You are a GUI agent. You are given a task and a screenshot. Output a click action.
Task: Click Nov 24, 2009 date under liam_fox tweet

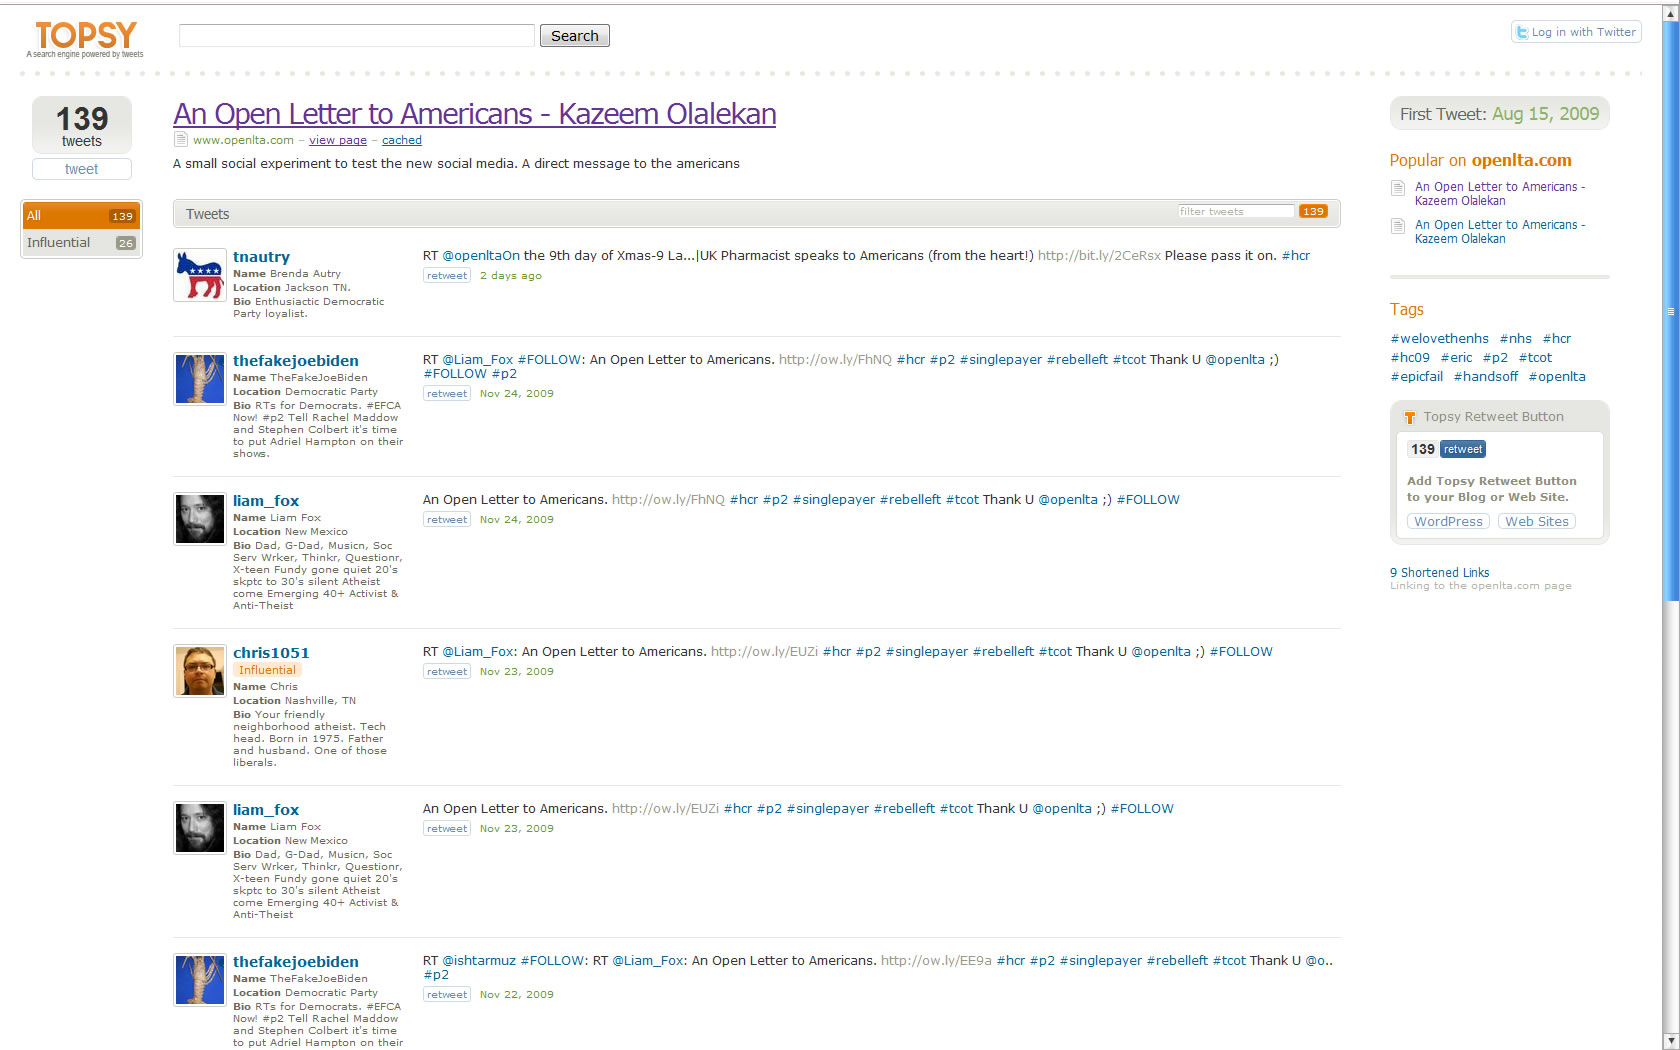tap(516, 520)
